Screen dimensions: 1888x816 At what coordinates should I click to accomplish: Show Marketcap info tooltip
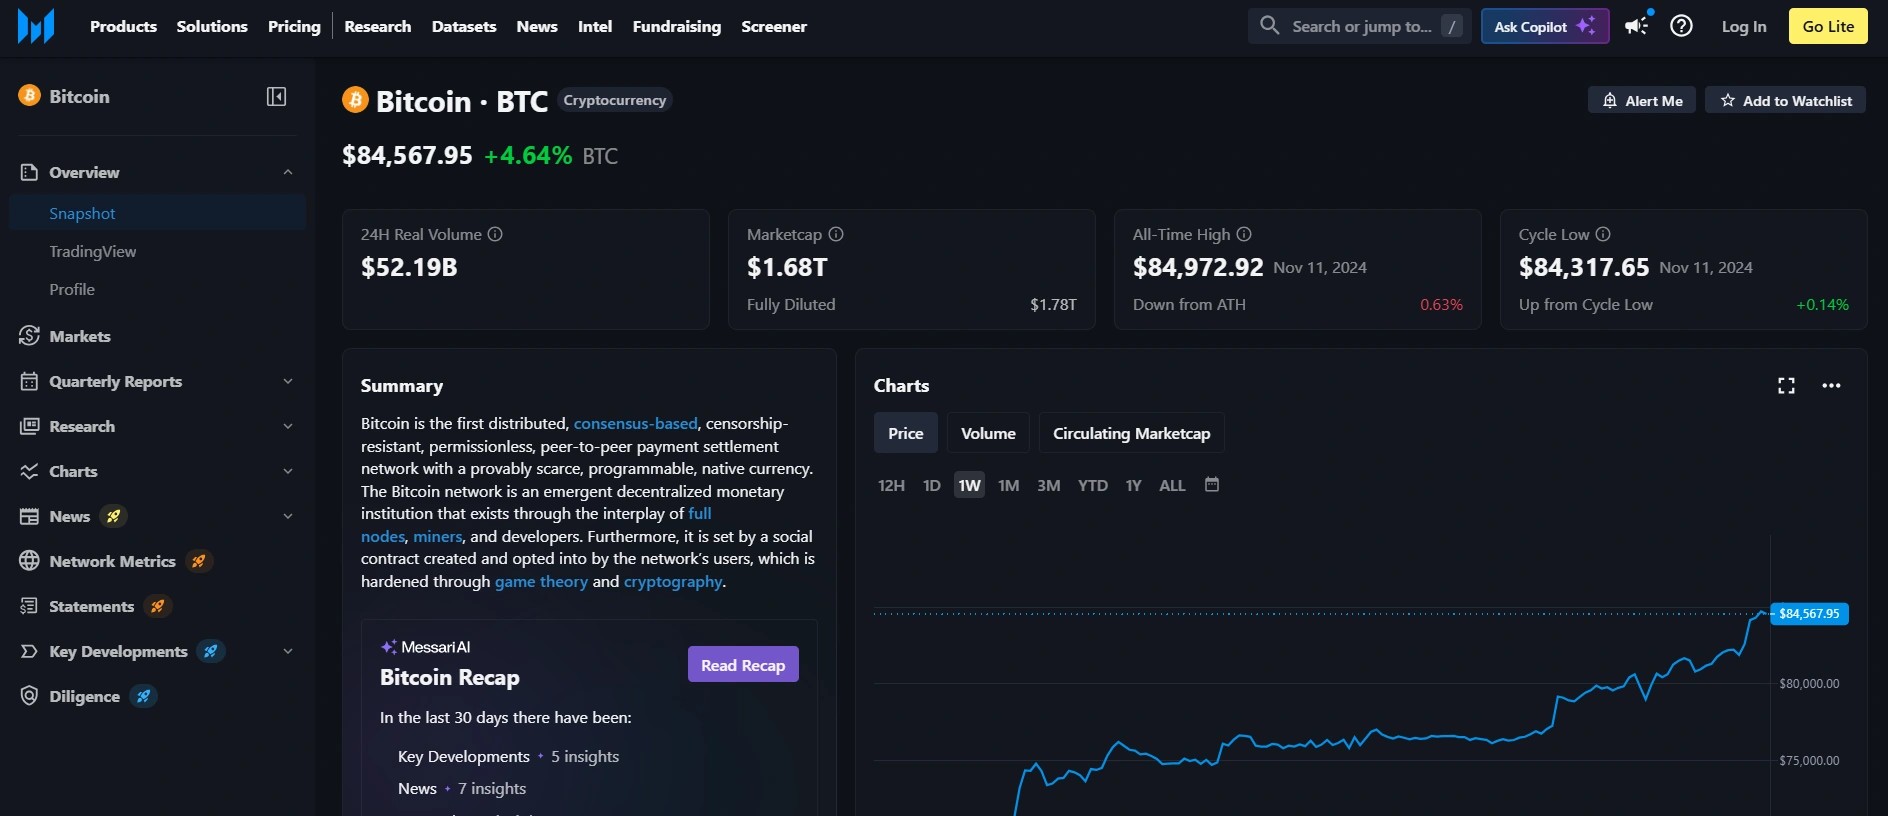[836, 234]
